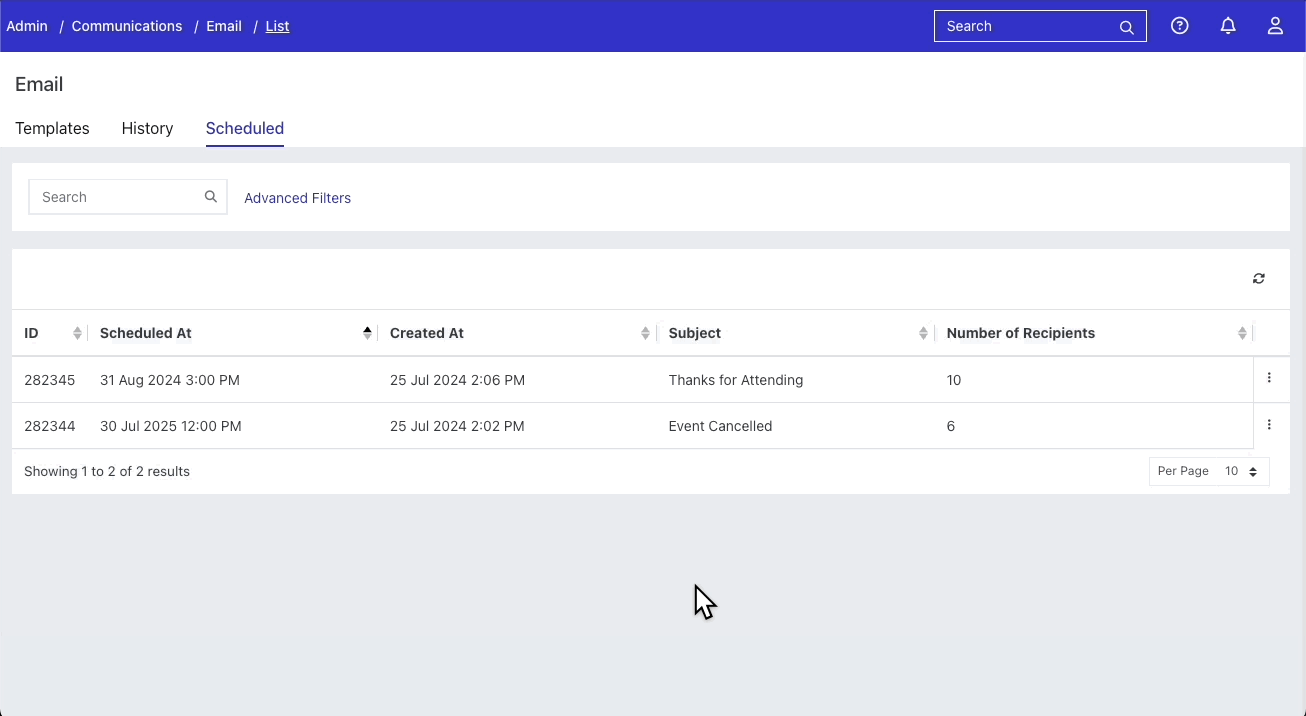
Task: Click recipients count 6 cell
Action: (x=951, y=426)
